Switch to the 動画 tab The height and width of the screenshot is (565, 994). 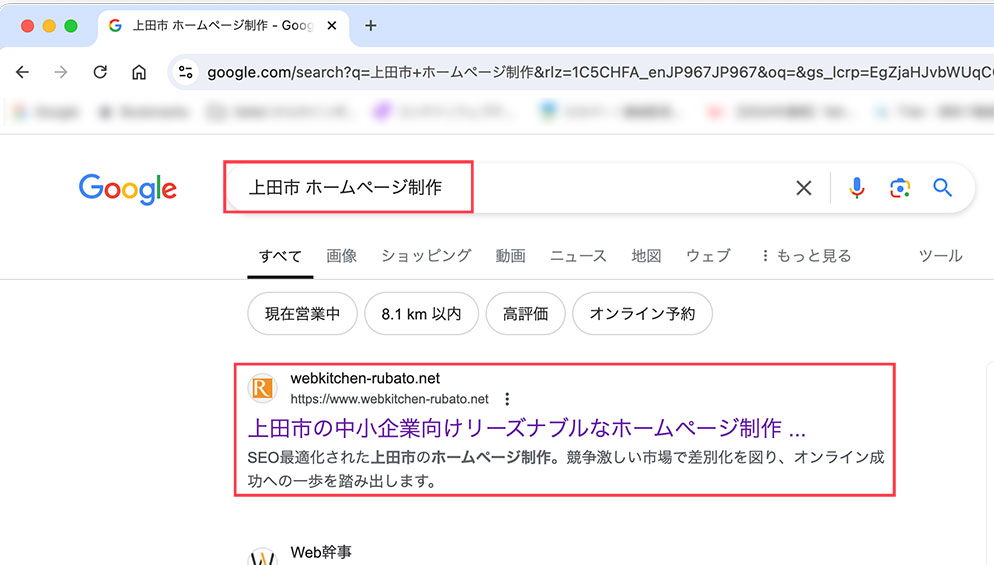pyautogui.click(x=510, y=256)
